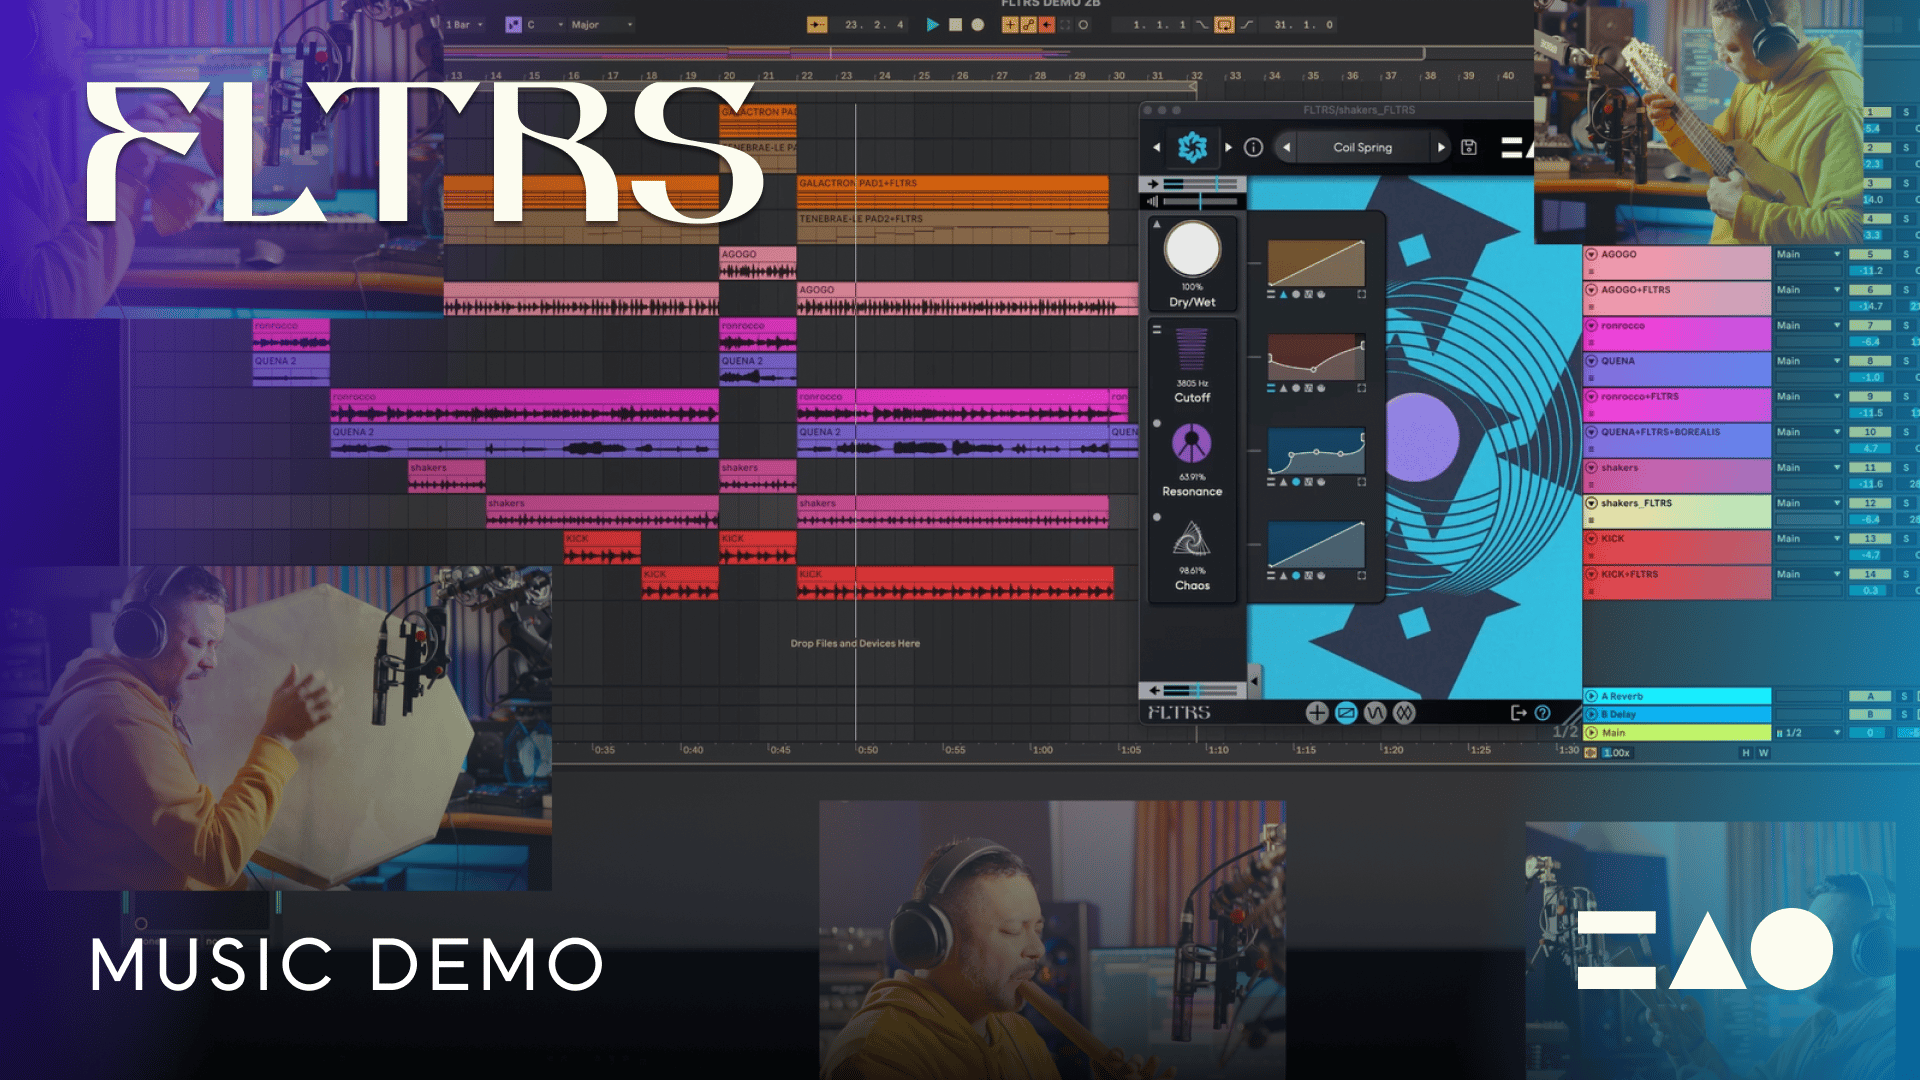This screenshot has width=1920, height=1080.
Task: Click the Dry/Wet knob in FLTRS
Action: pyautogui.click(x=1192, y=252)
